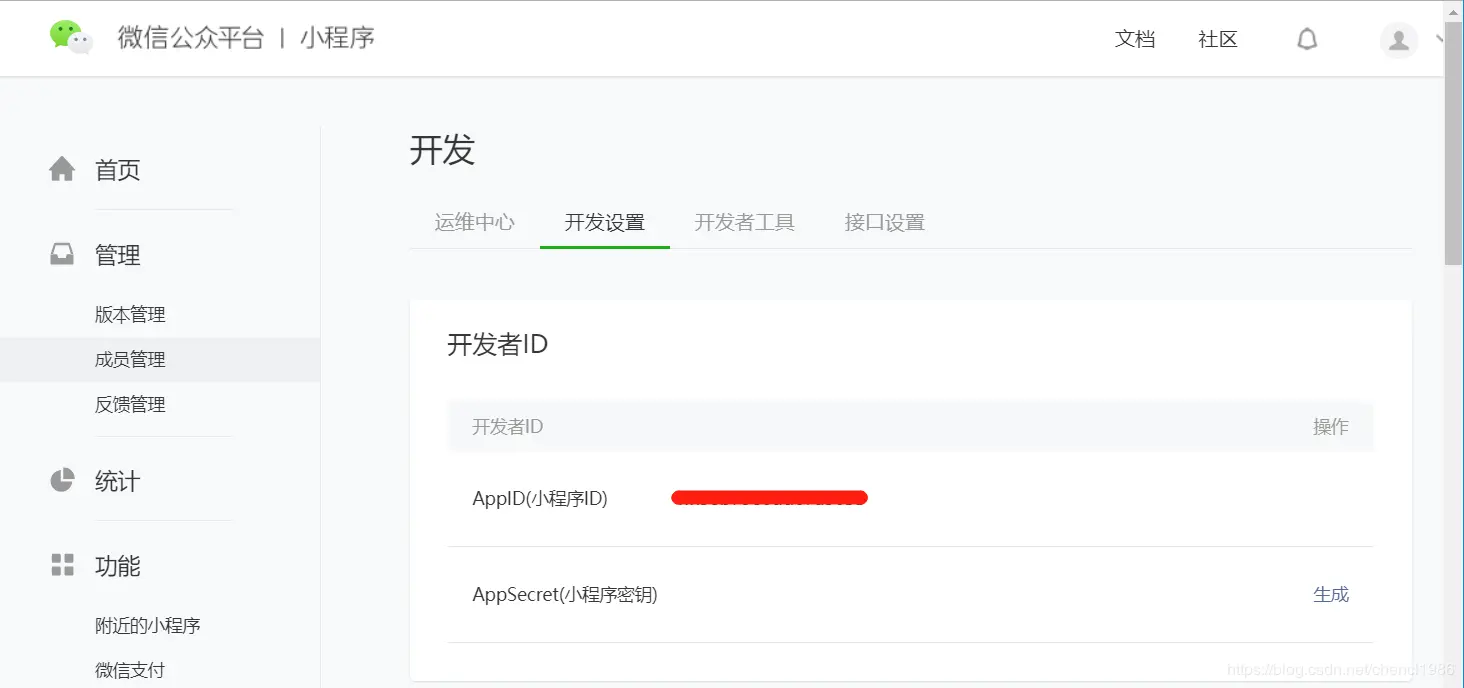This screenshot has width=1464, height=688.
Task: Click 生成 to generate the AppSecret
Action: [x=1331, y=594]
